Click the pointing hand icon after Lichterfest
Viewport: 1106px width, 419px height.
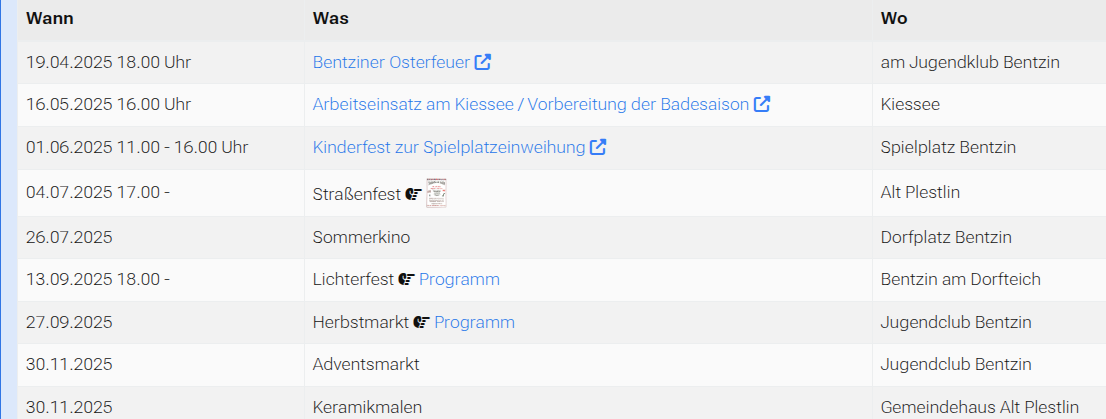[407, 280]
